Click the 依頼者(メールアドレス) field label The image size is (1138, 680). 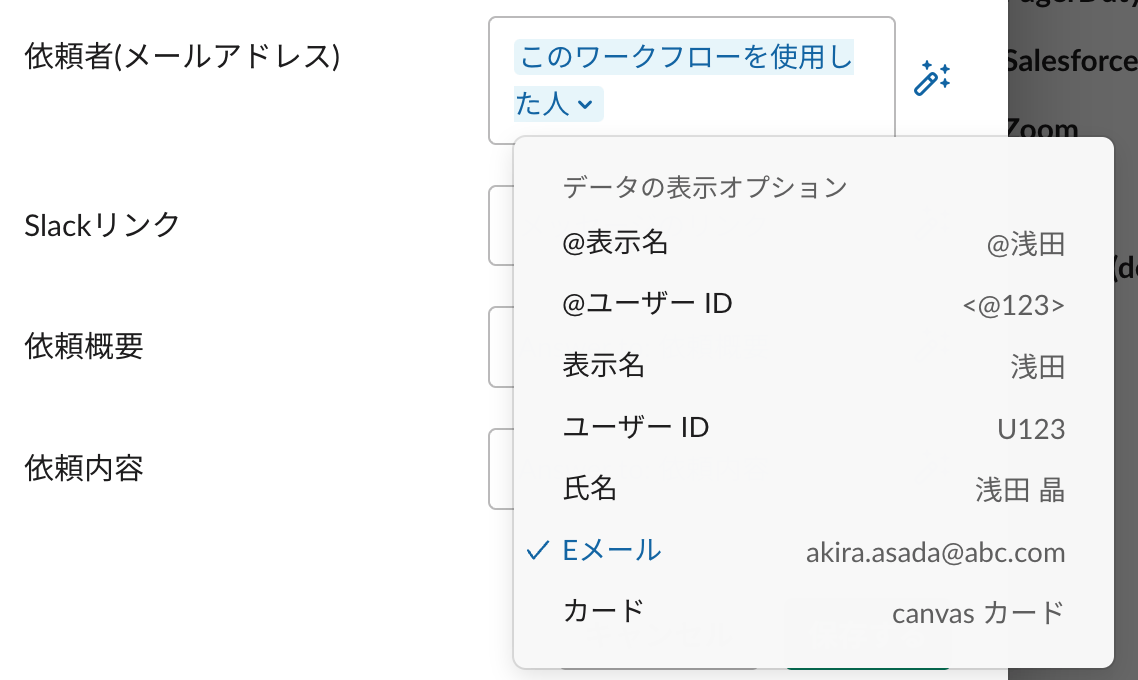[x=182, y=57]
